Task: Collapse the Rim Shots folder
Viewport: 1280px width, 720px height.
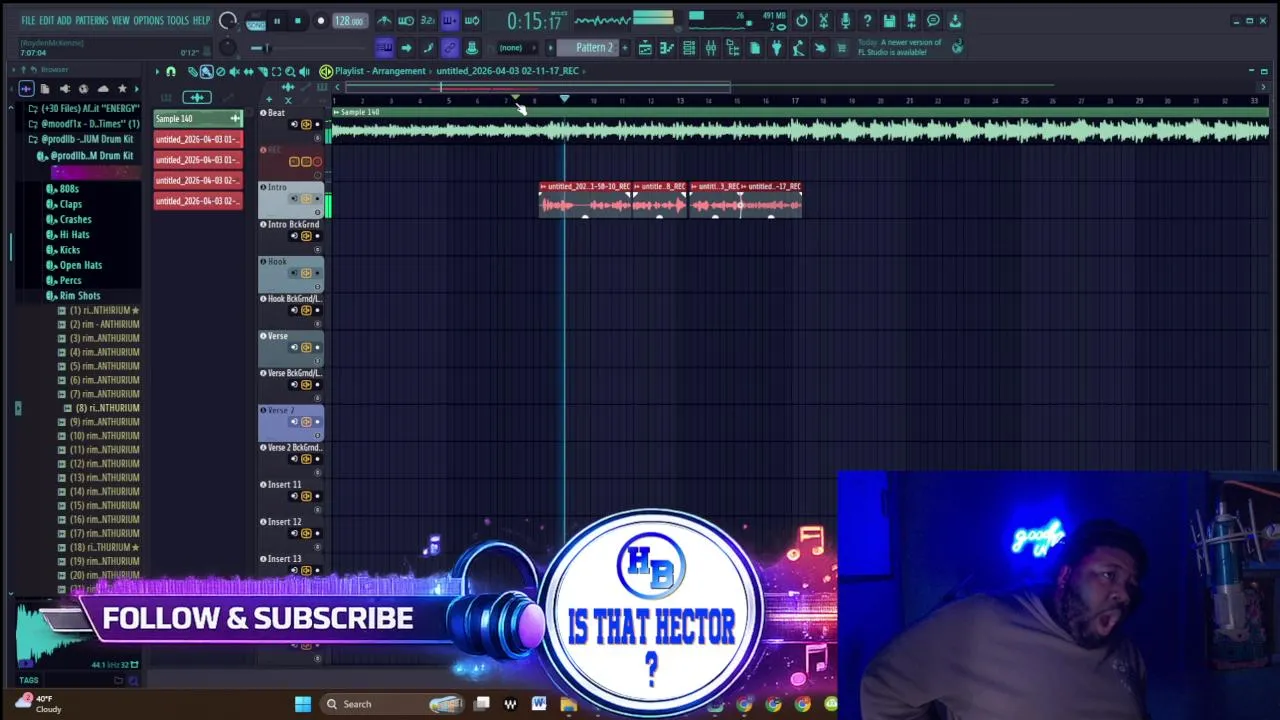Action: pos(79,296)
